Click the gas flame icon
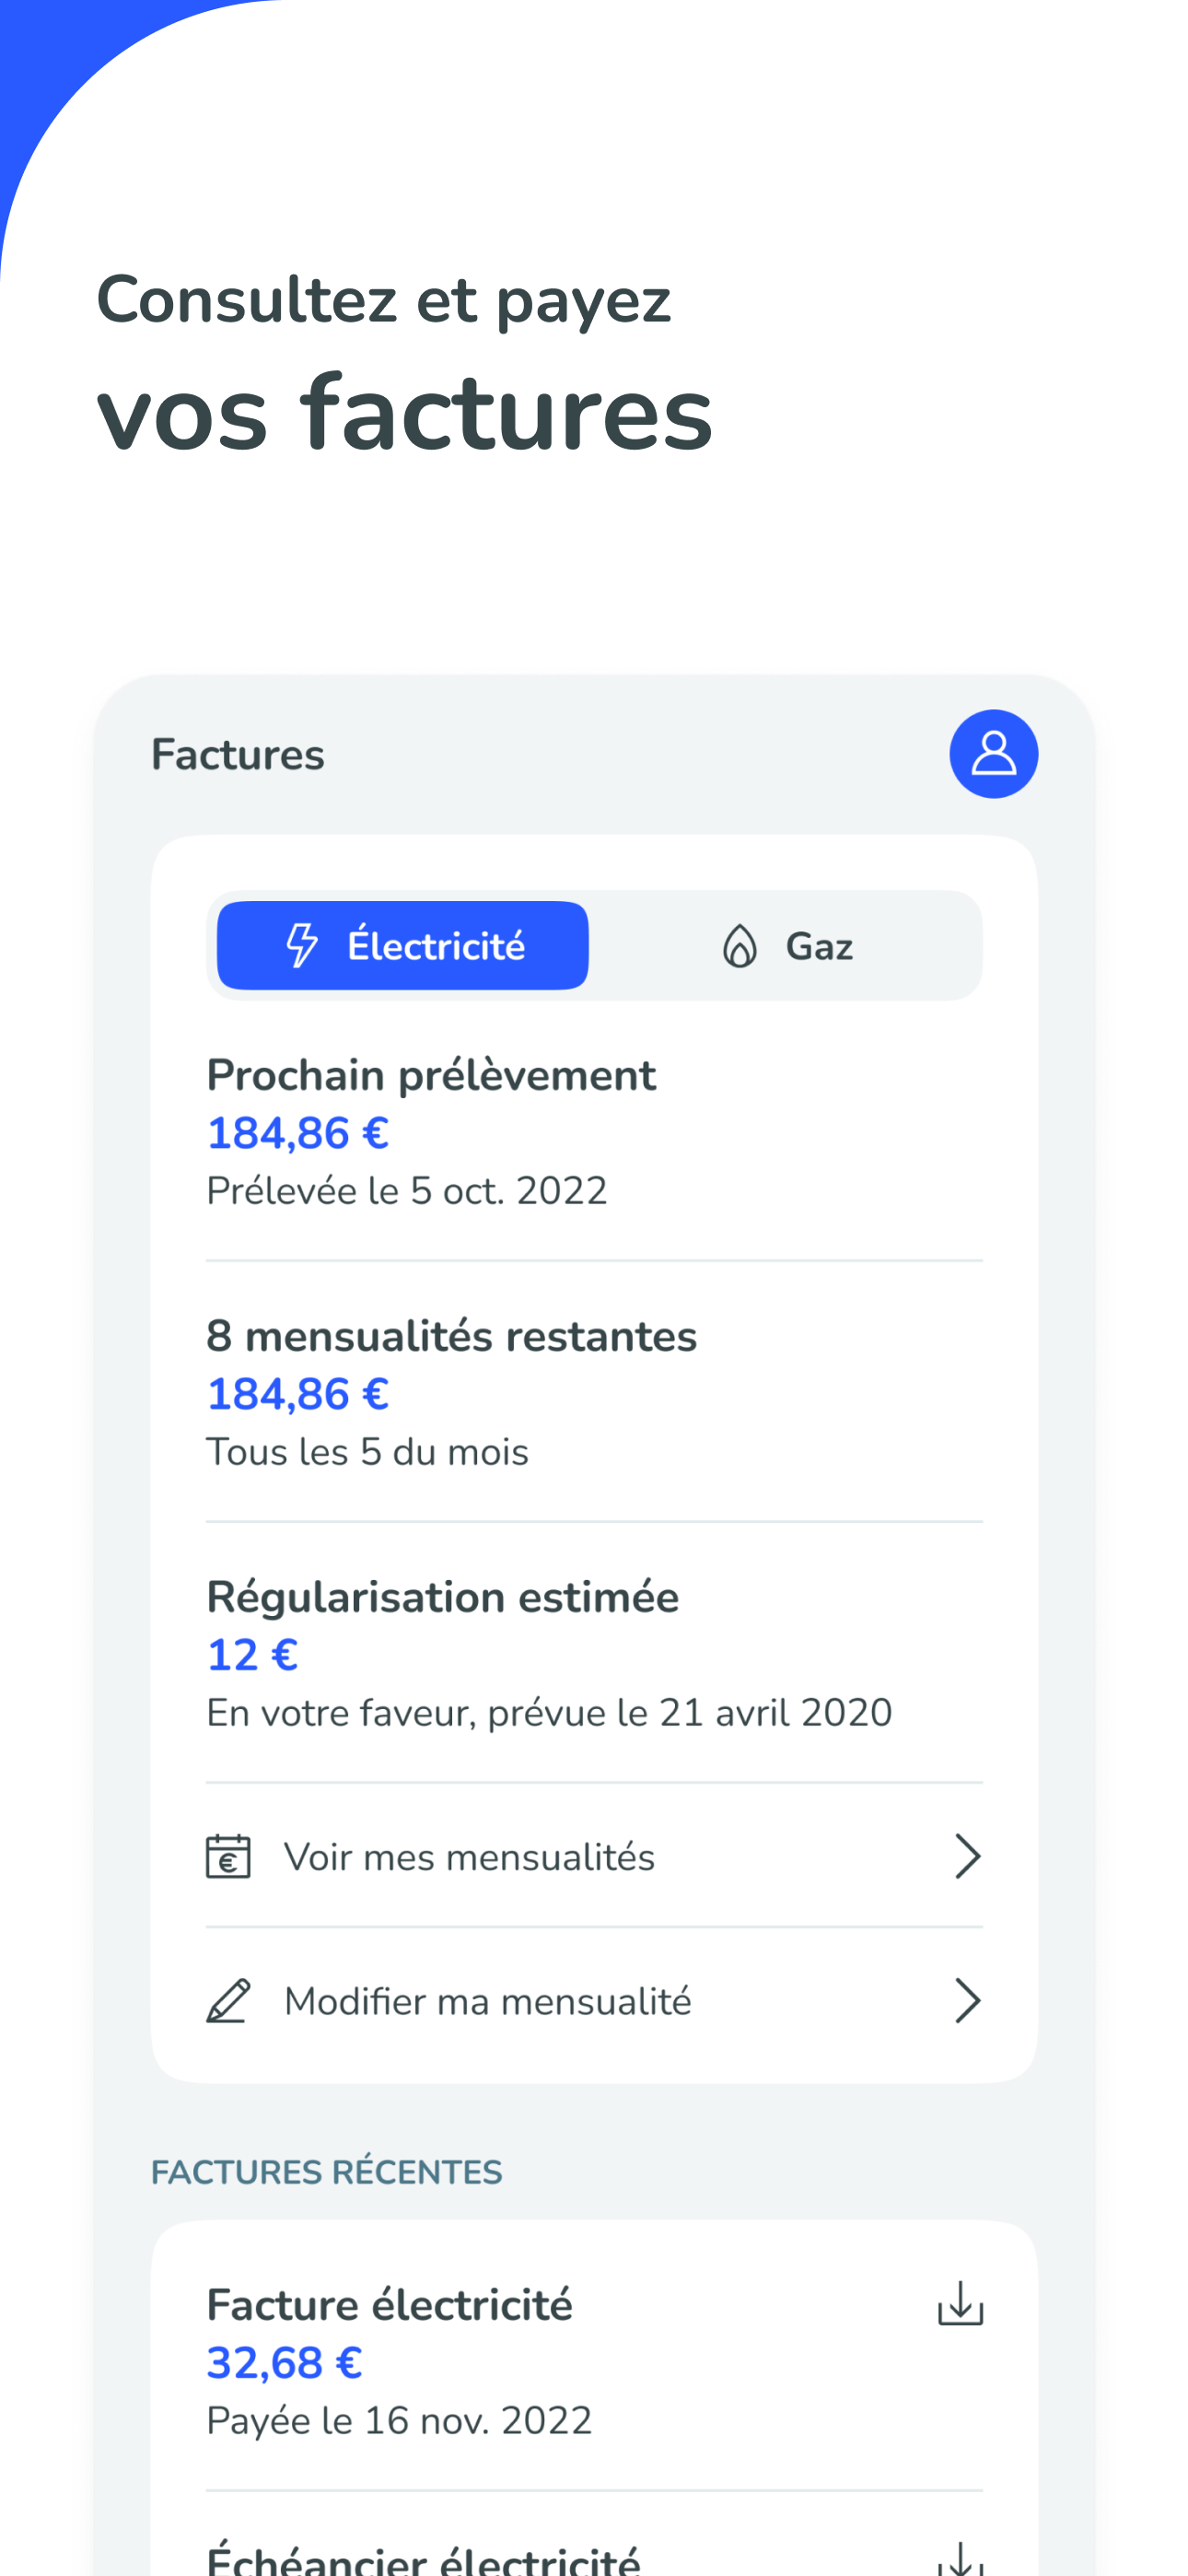The height and width of the screenshot is (2576, 1188). point(739,946)
